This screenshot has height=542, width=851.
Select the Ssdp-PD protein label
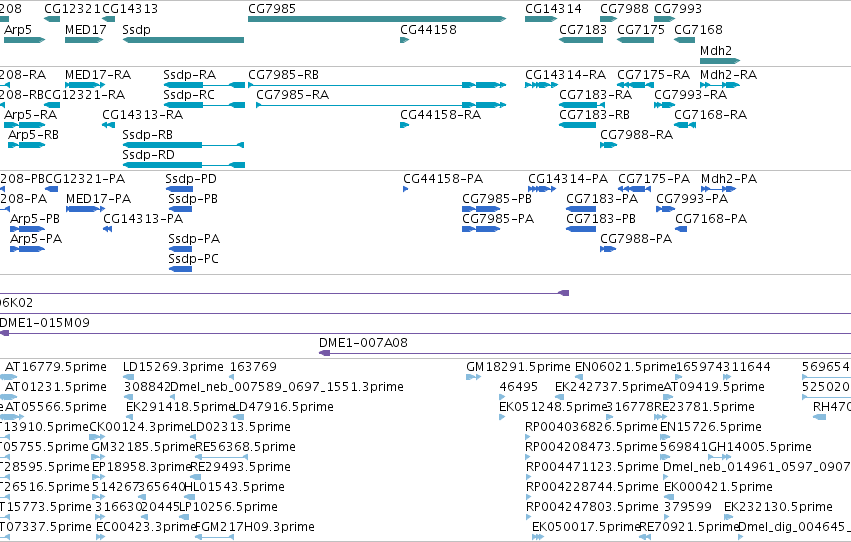click(x=191, y=178)
